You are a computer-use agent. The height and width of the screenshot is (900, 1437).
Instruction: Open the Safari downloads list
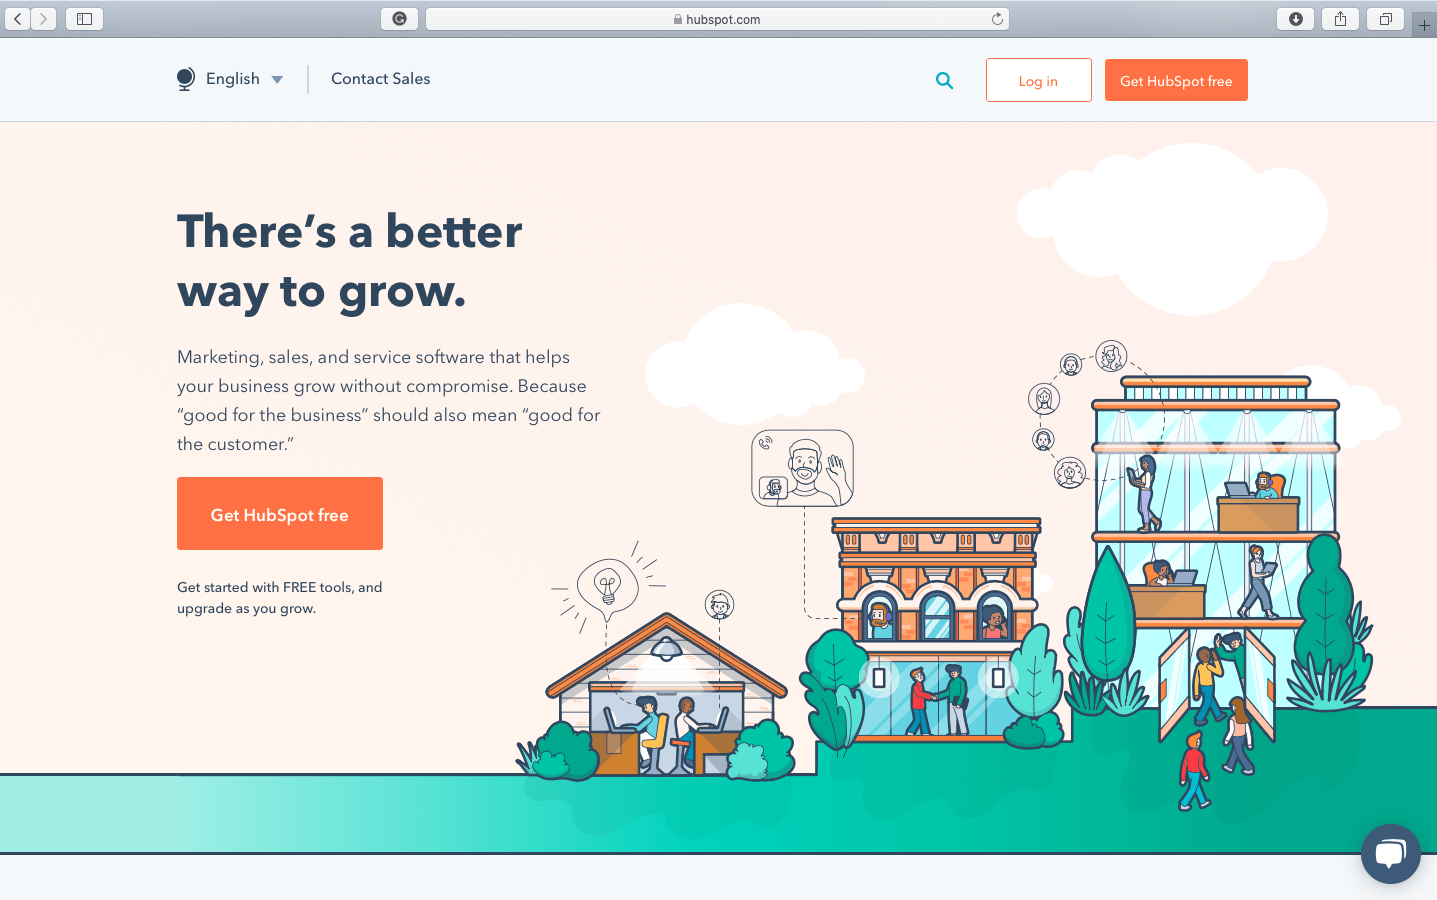pos(1296,19)
